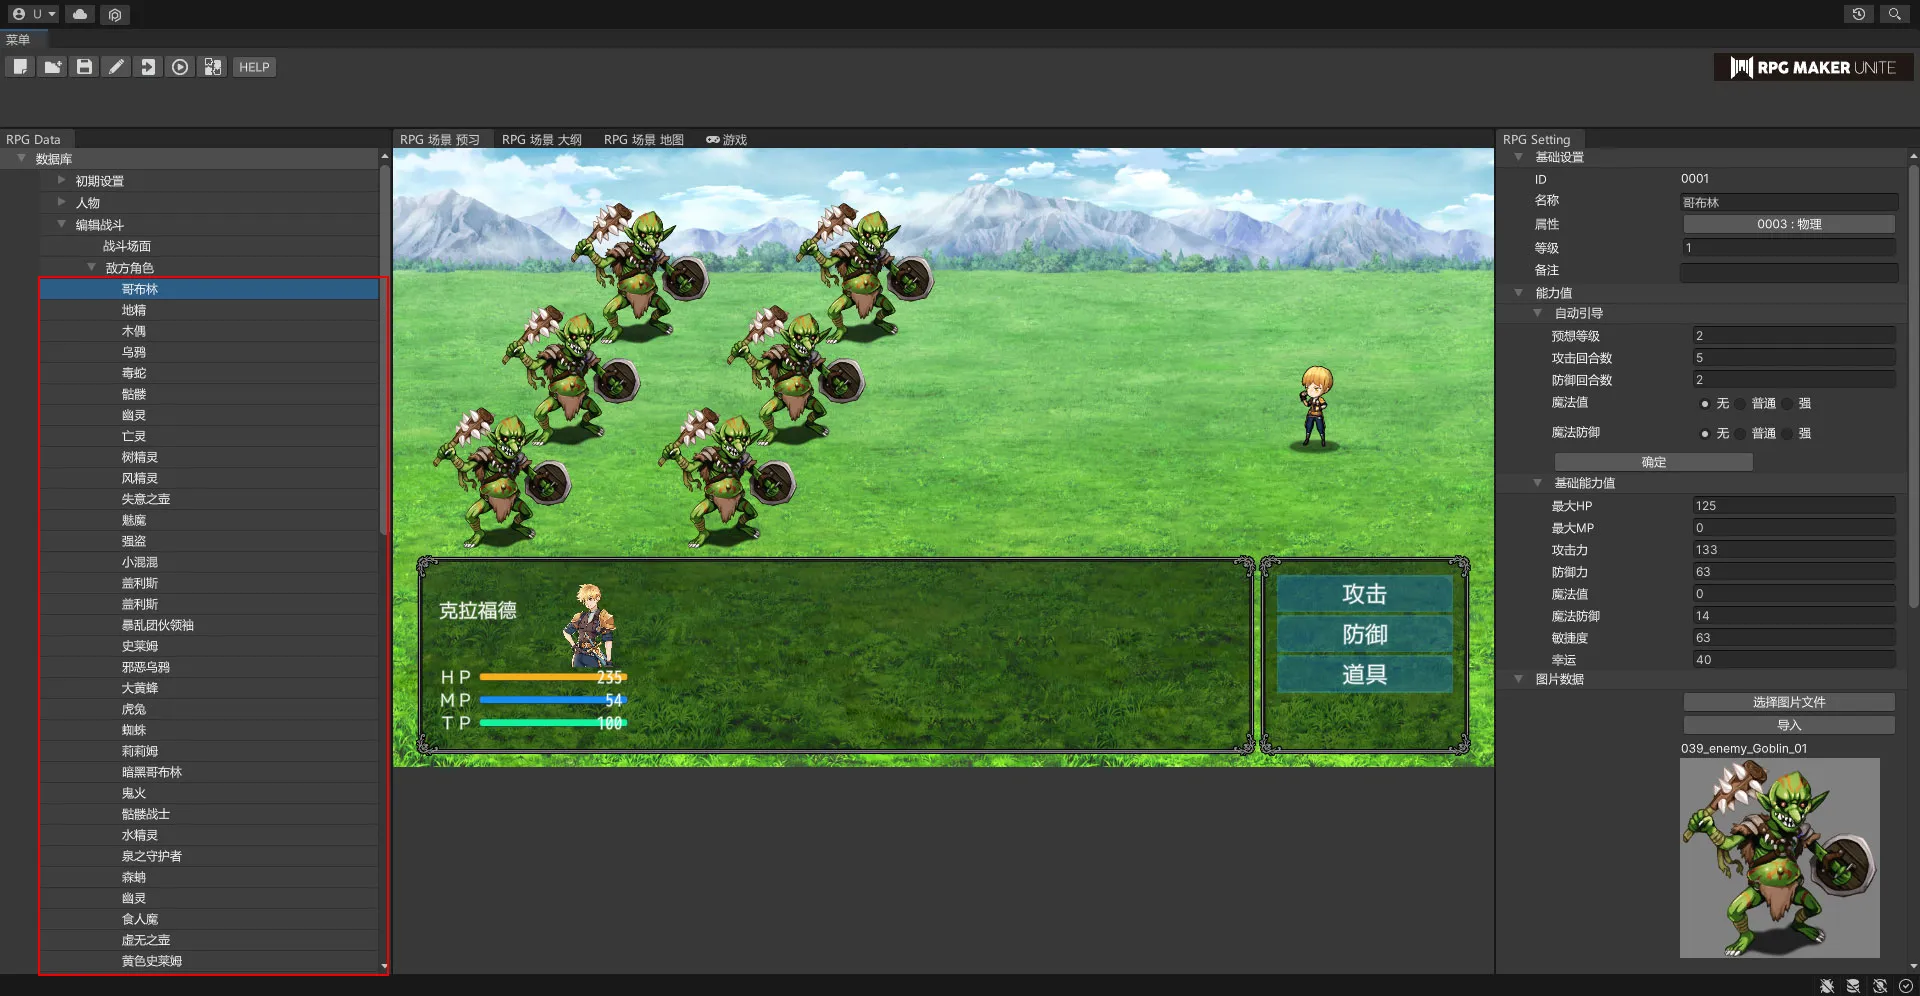Select 普通 radio for 魔法值
This screenshot has width=1920, height=996.
[x=1741, y=404]
